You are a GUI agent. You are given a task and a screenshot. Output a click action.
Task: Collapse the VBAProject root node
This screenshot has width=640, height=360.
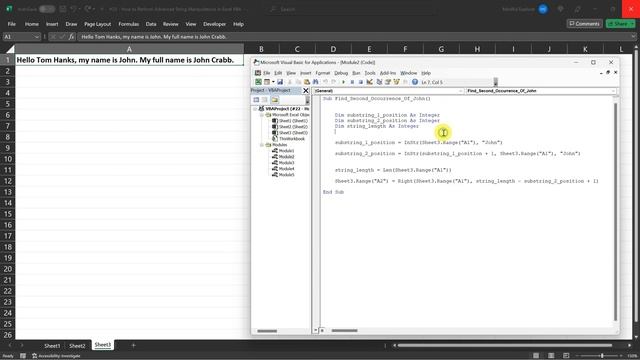click(x=255, y=109)
